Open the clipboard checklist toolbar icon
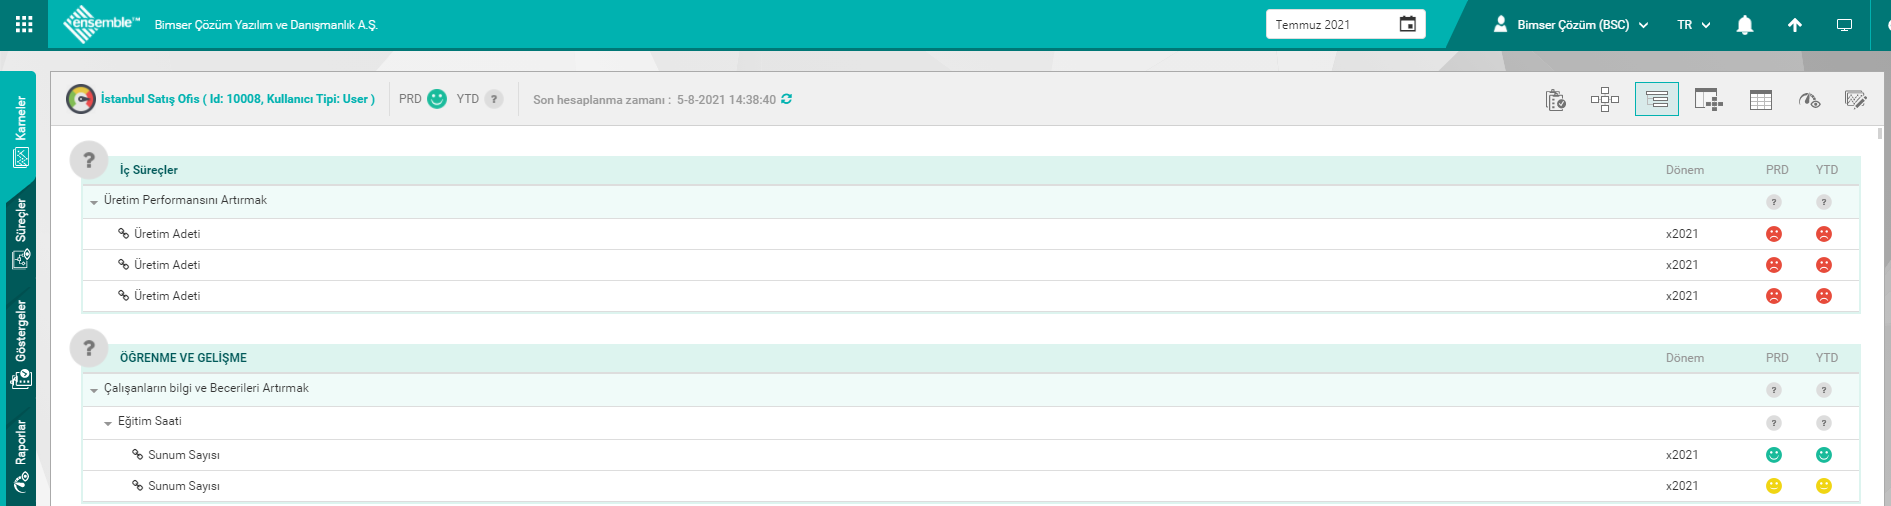Image resolution: width=1891 pixels, height=506 pixels. [x=1556, y=99]
